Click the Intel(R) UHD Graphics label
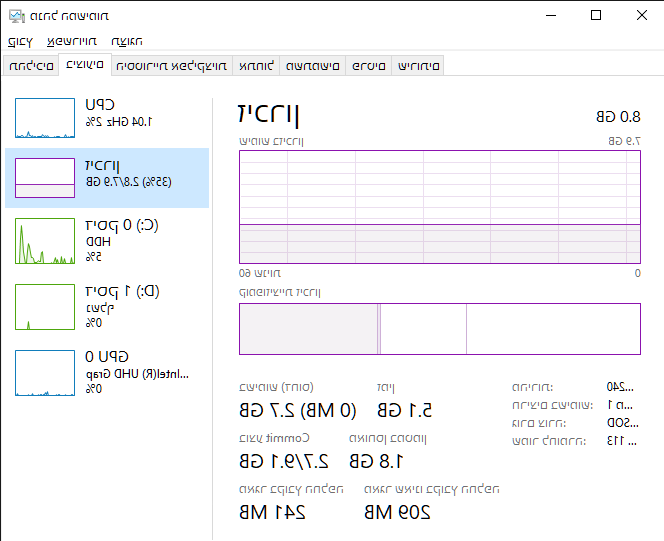 point(138,374)
